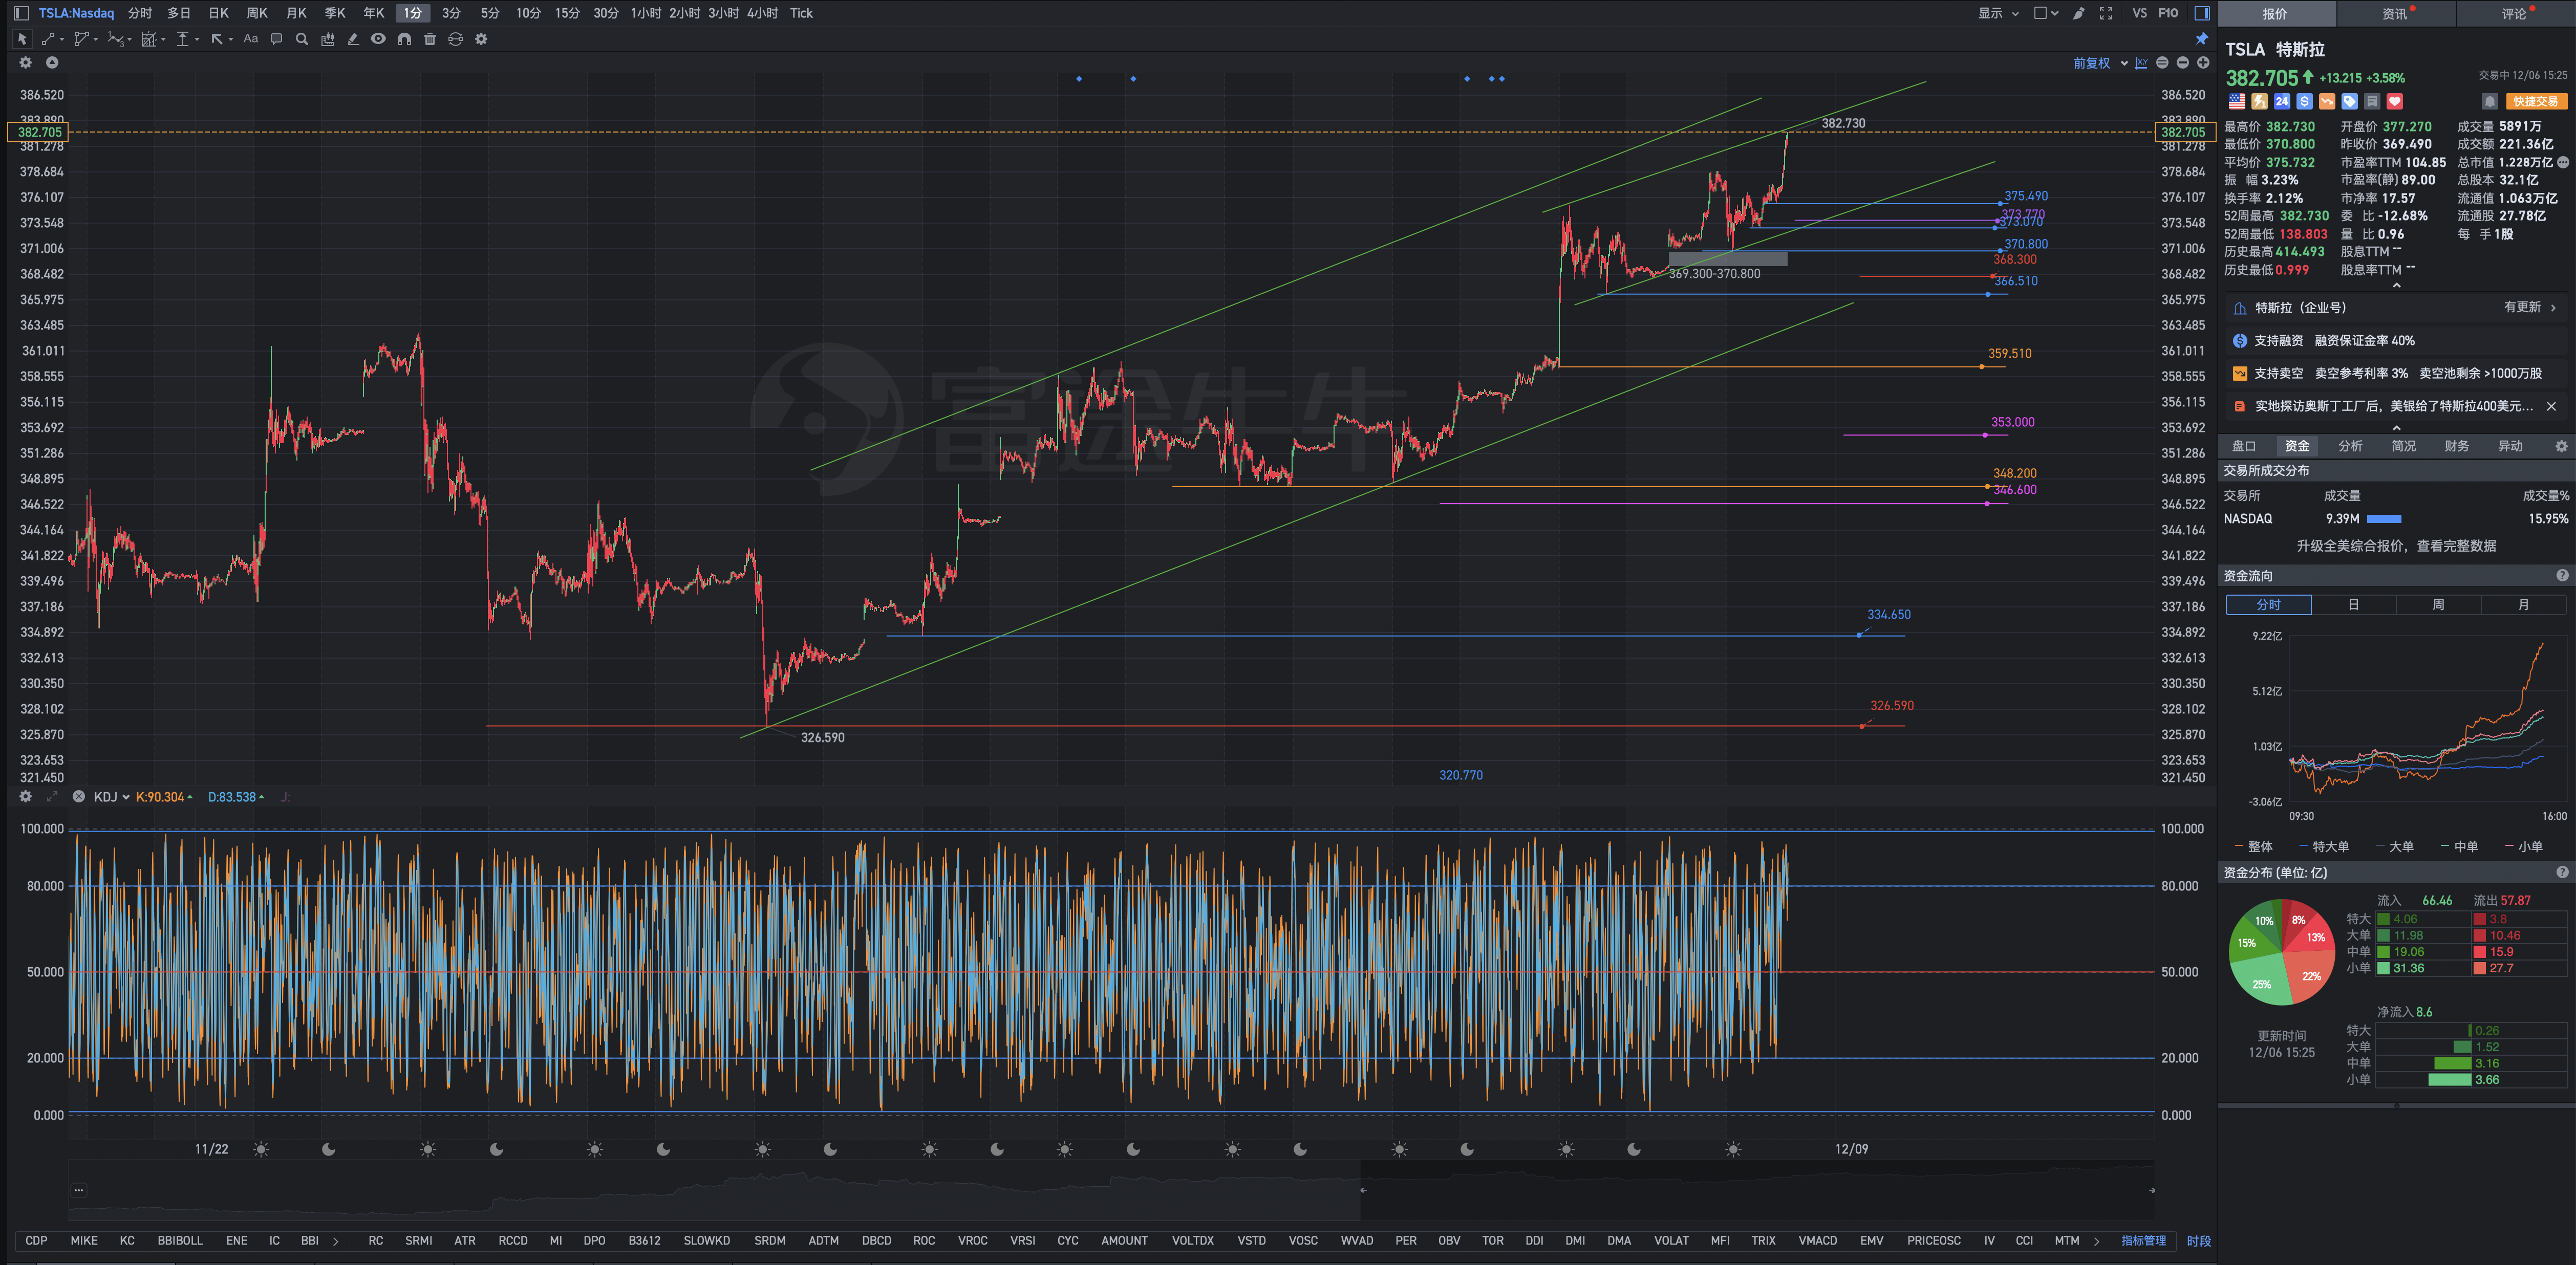Screen dimensions: 2576x1265
Task: Delete drawings with the trash icon
Action: point(430,39)
